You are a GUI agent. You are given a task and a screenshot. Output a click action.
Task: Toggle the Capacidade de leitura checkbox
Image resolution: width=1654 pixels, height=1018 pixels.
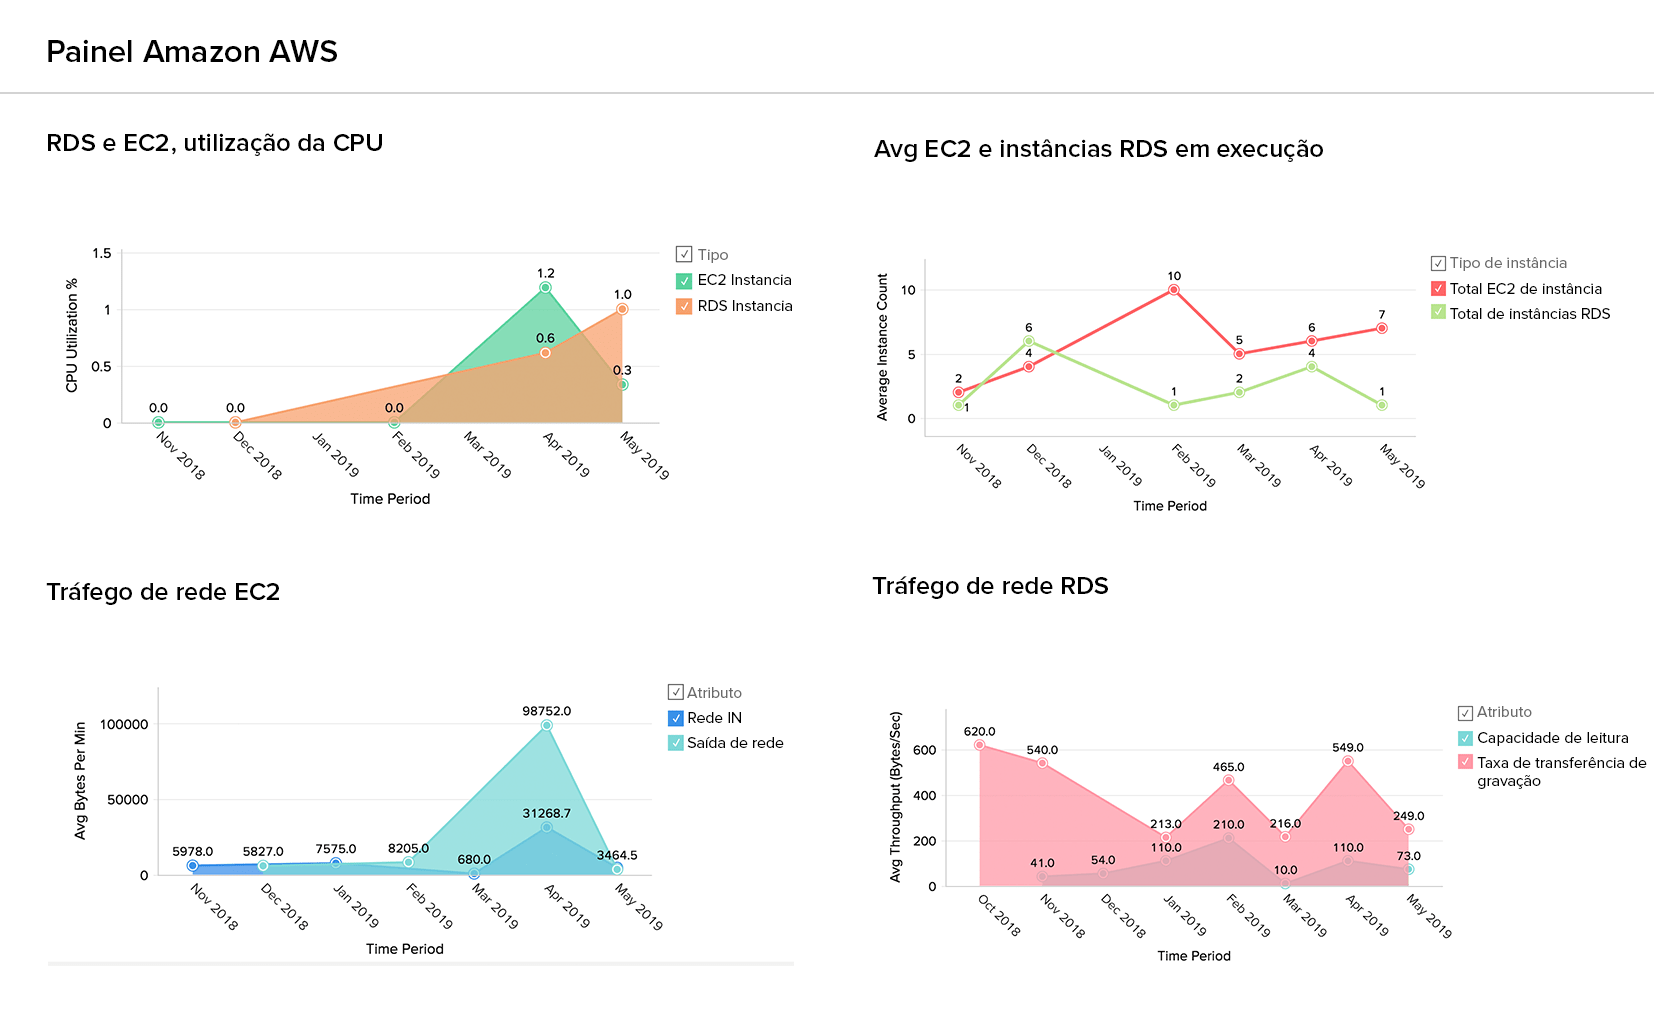[x=1465, y=738]
